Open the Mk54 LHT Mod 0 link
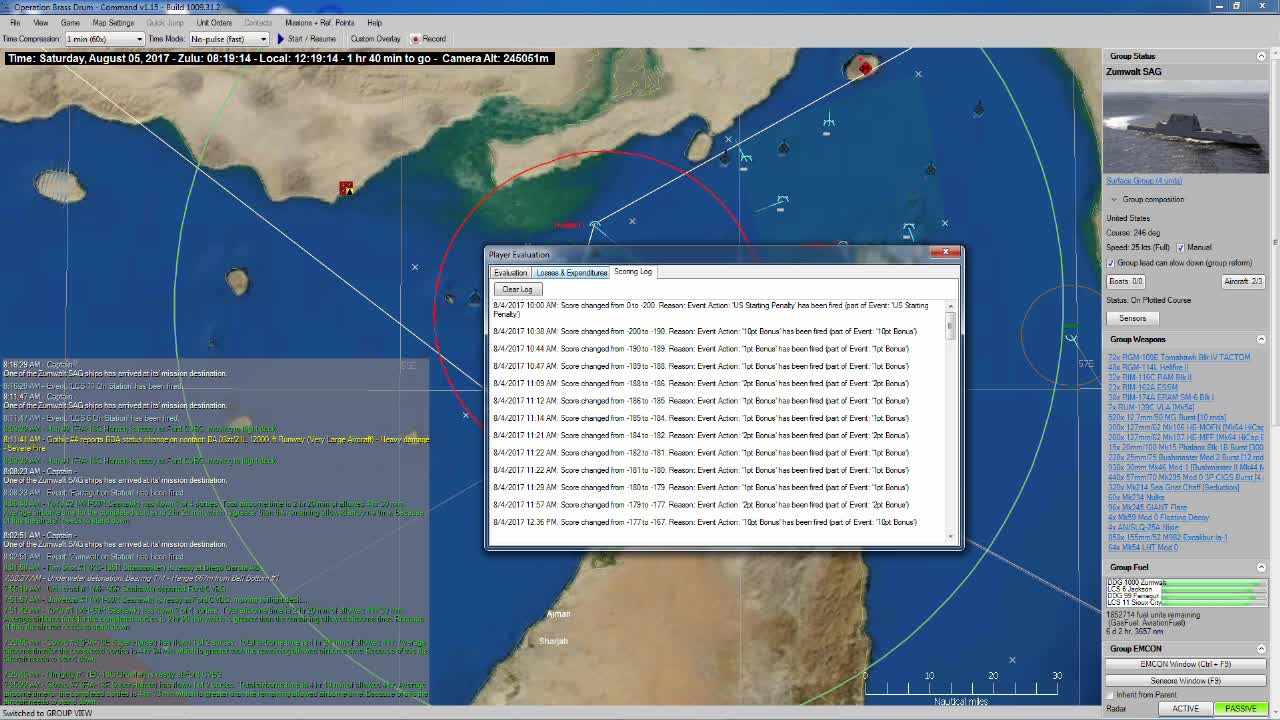Viewport: 1280px width, 720px height. (1143, 547)
